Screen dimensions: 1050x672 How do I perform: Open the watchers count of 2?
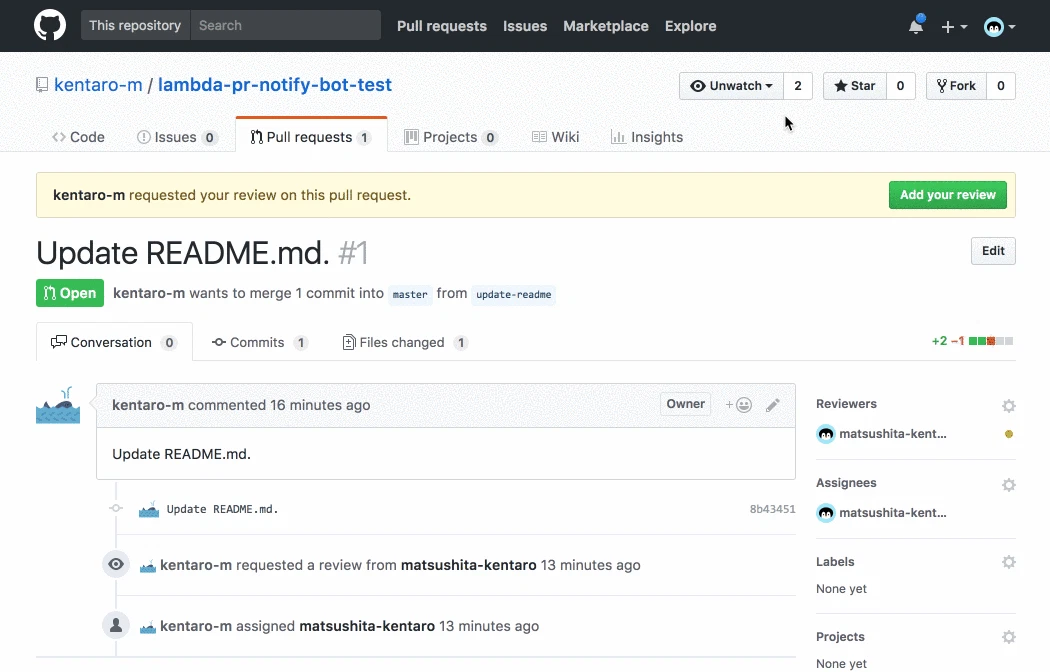(x=798, y=86)
